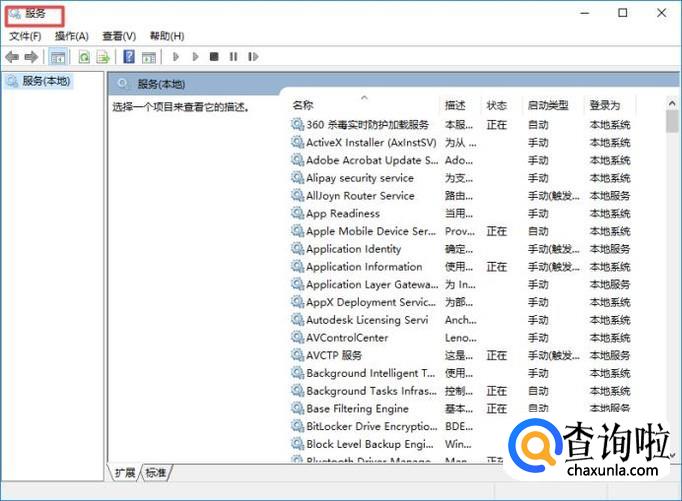
Task: Click the Stop Service square icon
Action: [x=214, y=57]
